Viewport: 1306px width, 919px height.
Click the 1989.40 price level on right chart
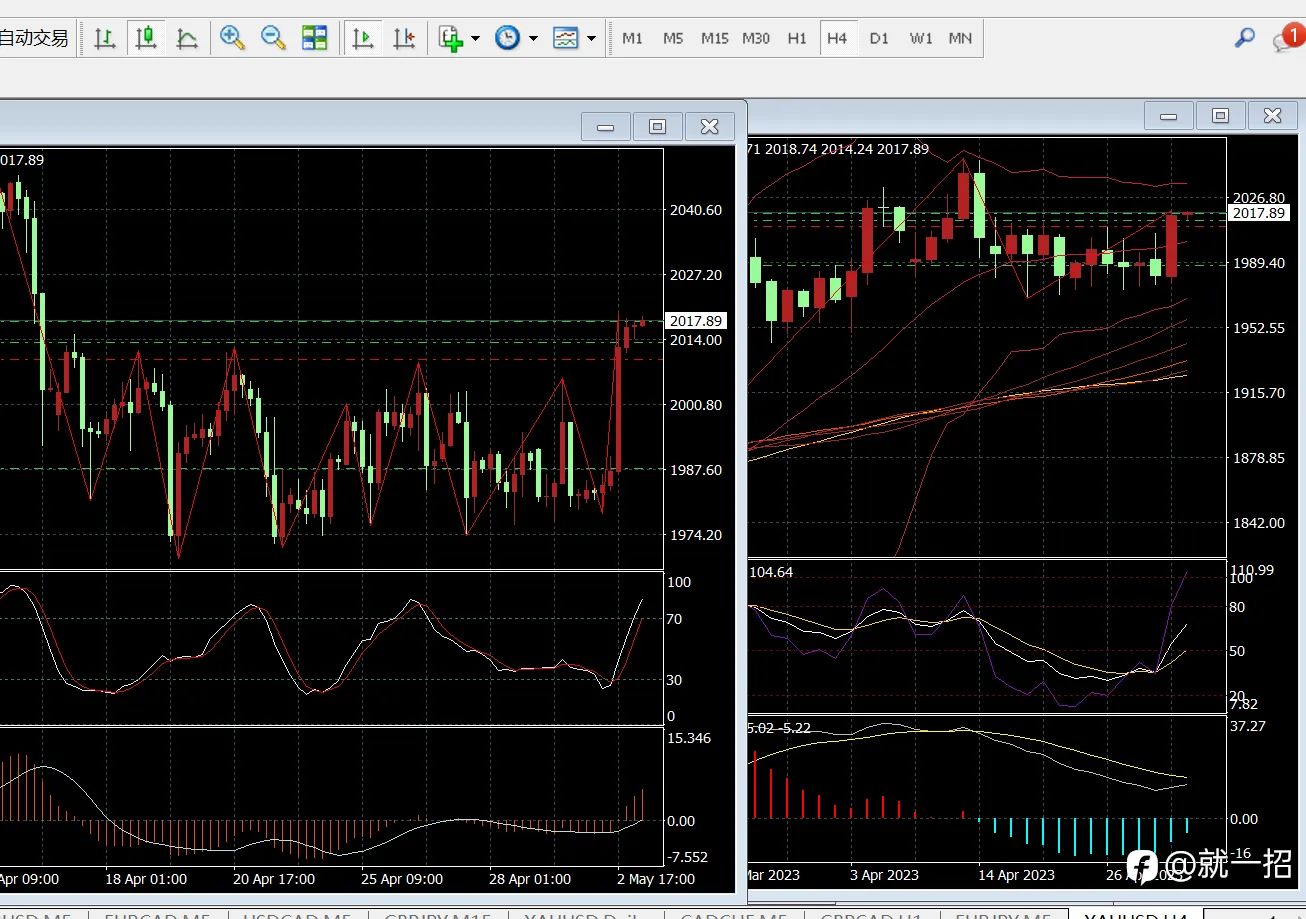[x=1259, y=263]
